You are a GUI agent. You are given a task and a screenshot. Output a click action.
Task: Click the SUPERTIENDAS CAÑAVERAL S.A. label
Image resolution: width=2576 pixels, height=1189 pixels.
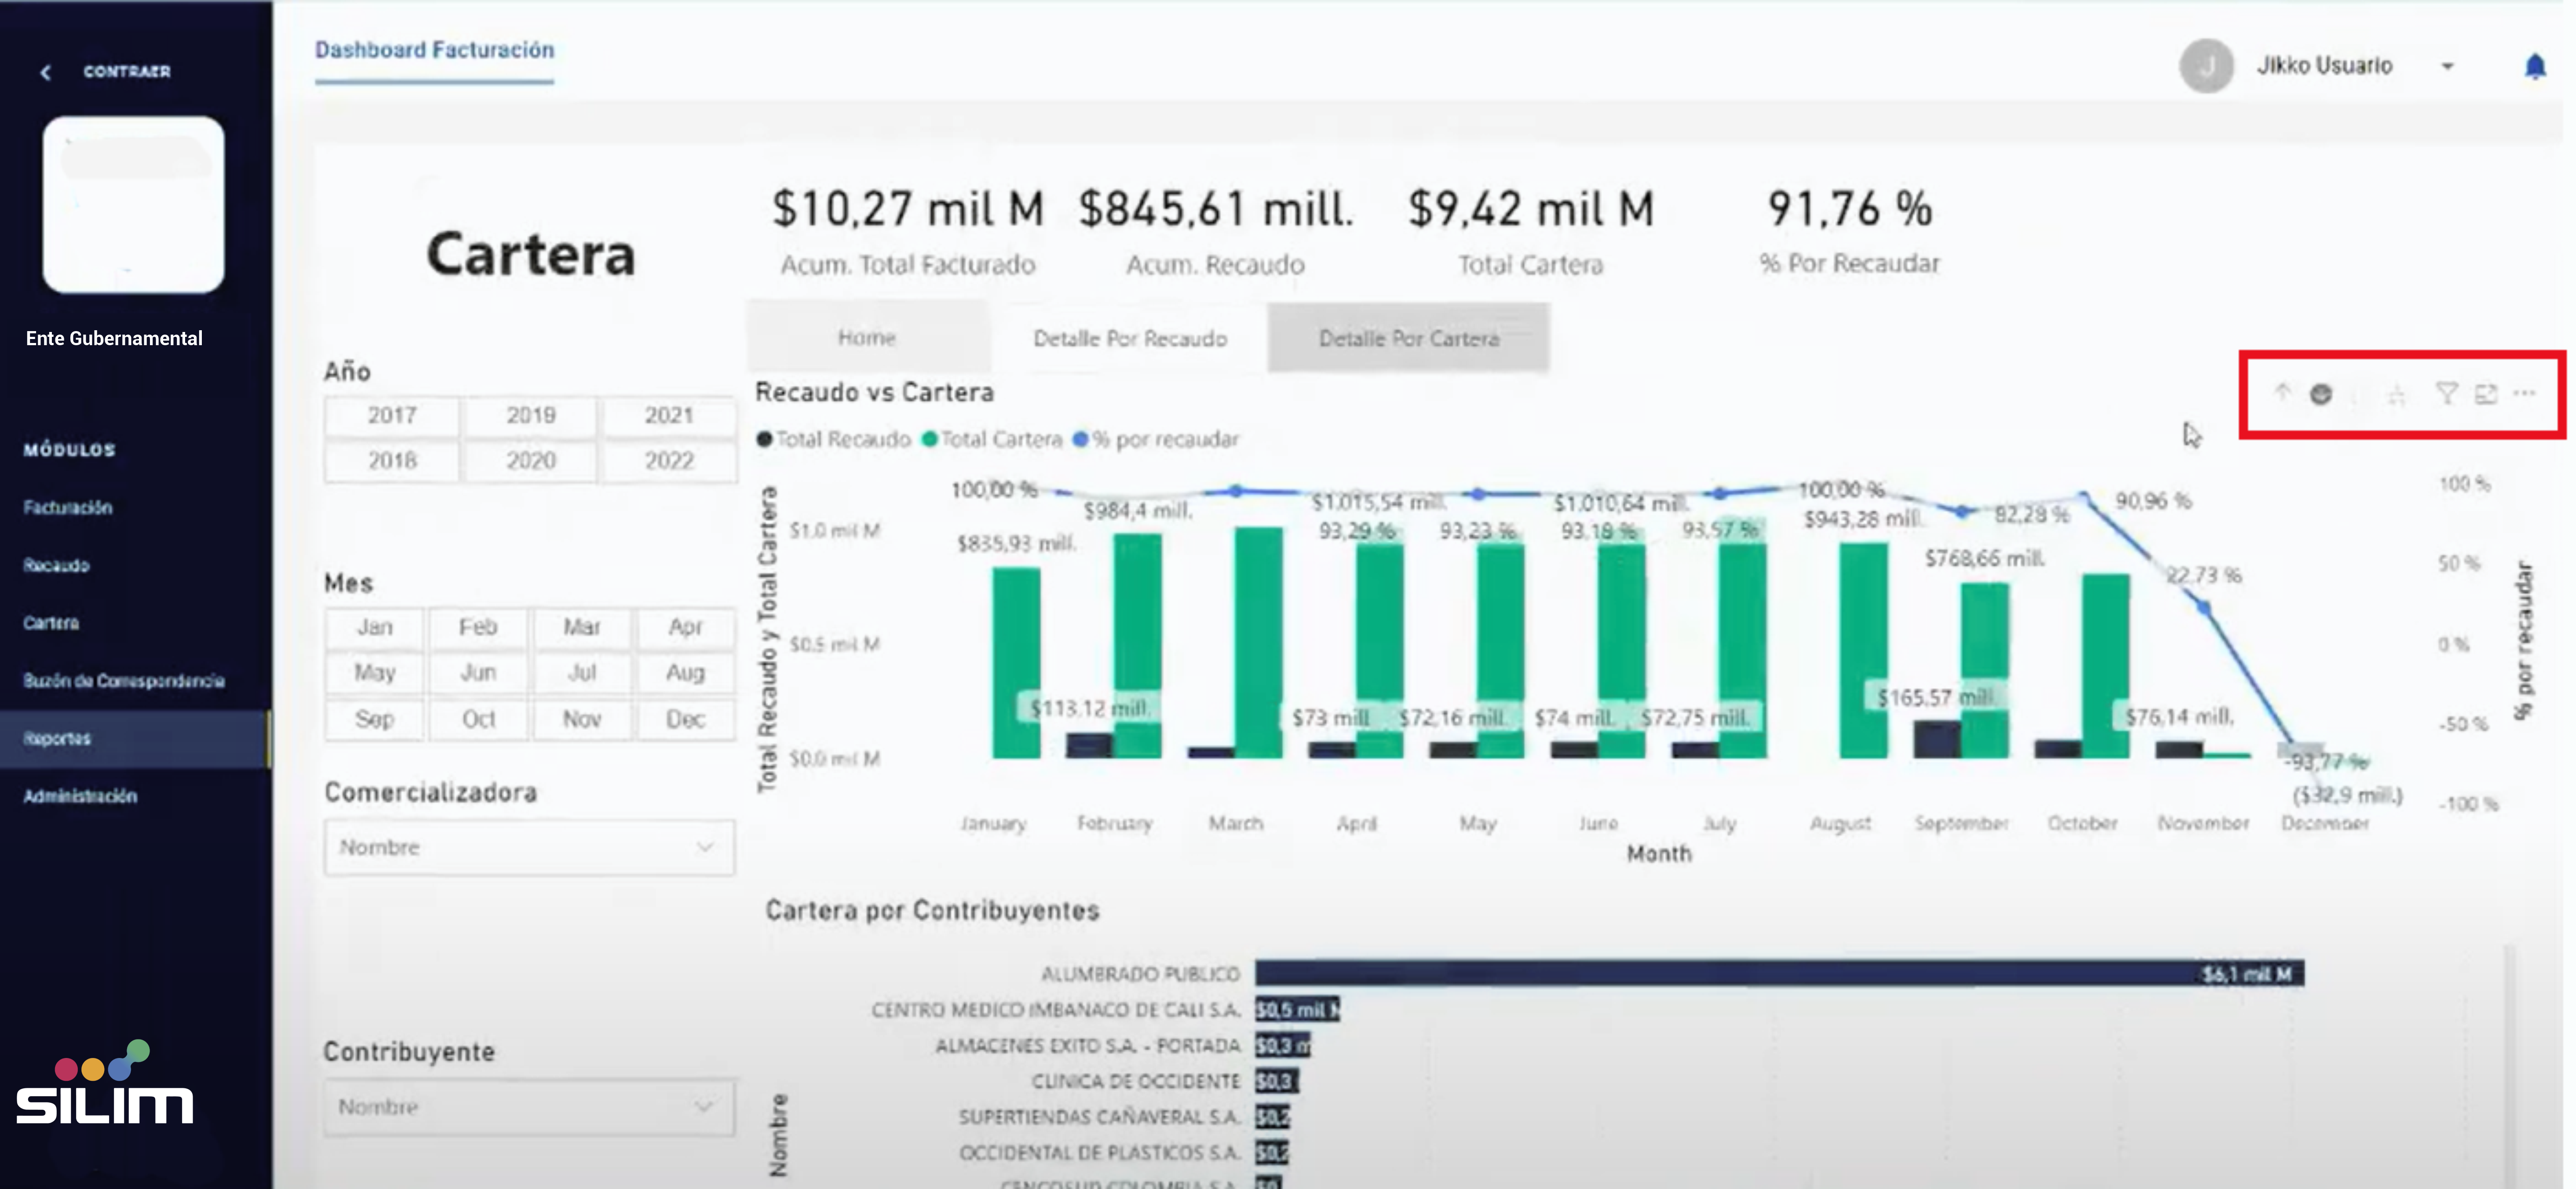point(1099,1117)
